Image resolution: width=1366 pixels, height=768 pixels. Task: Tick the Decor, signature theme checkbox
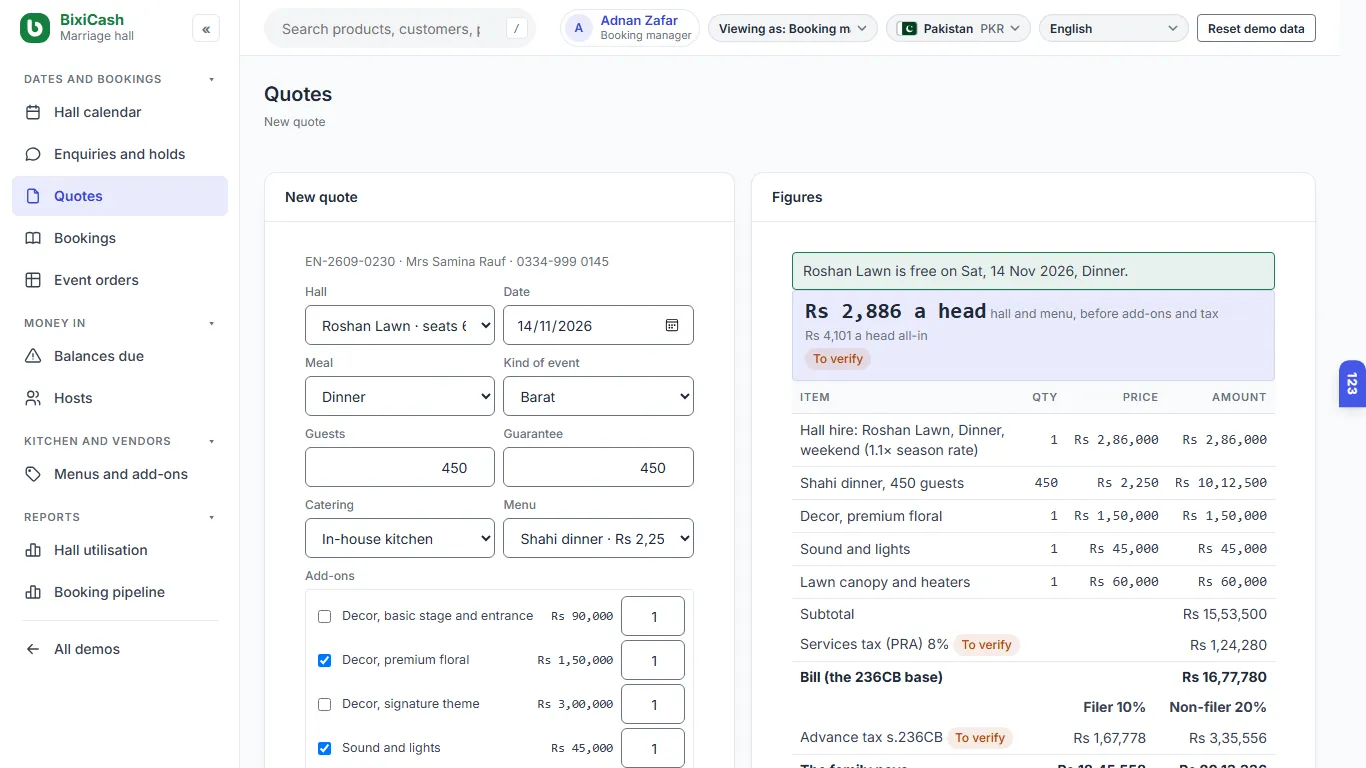(x=324, y=704)
